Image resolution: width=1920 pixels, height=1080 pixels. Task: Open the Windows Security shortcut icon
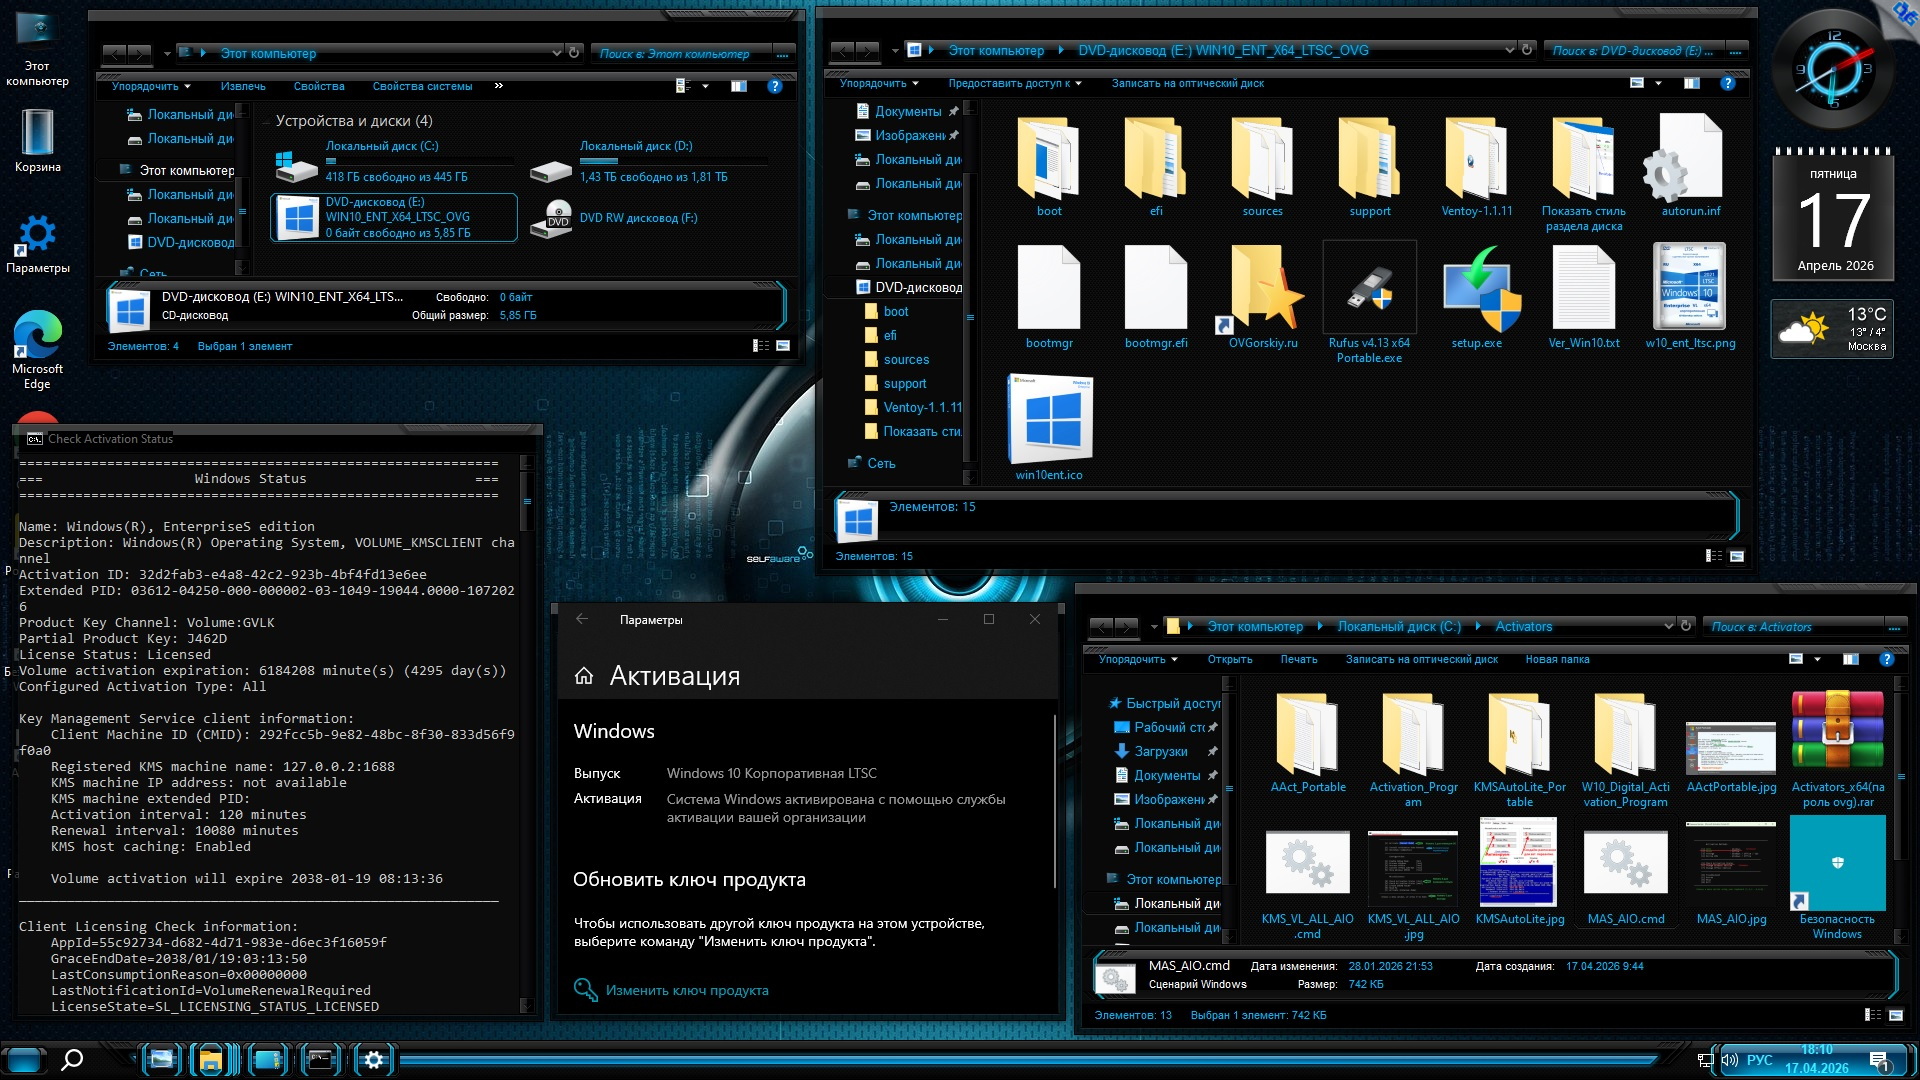[1837, 864]
